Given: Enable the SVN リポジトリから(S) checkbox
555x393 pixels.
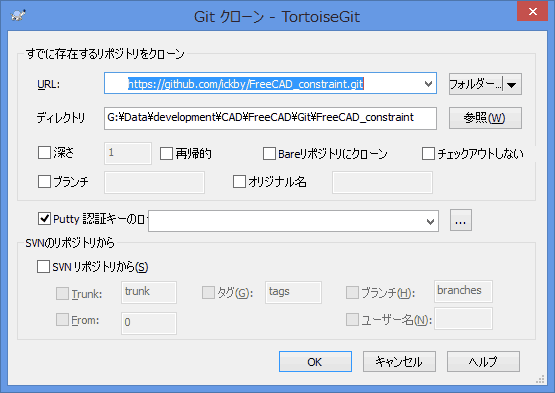Looking at the screenshot, I should pyautogui.click(x=43, y=267).
